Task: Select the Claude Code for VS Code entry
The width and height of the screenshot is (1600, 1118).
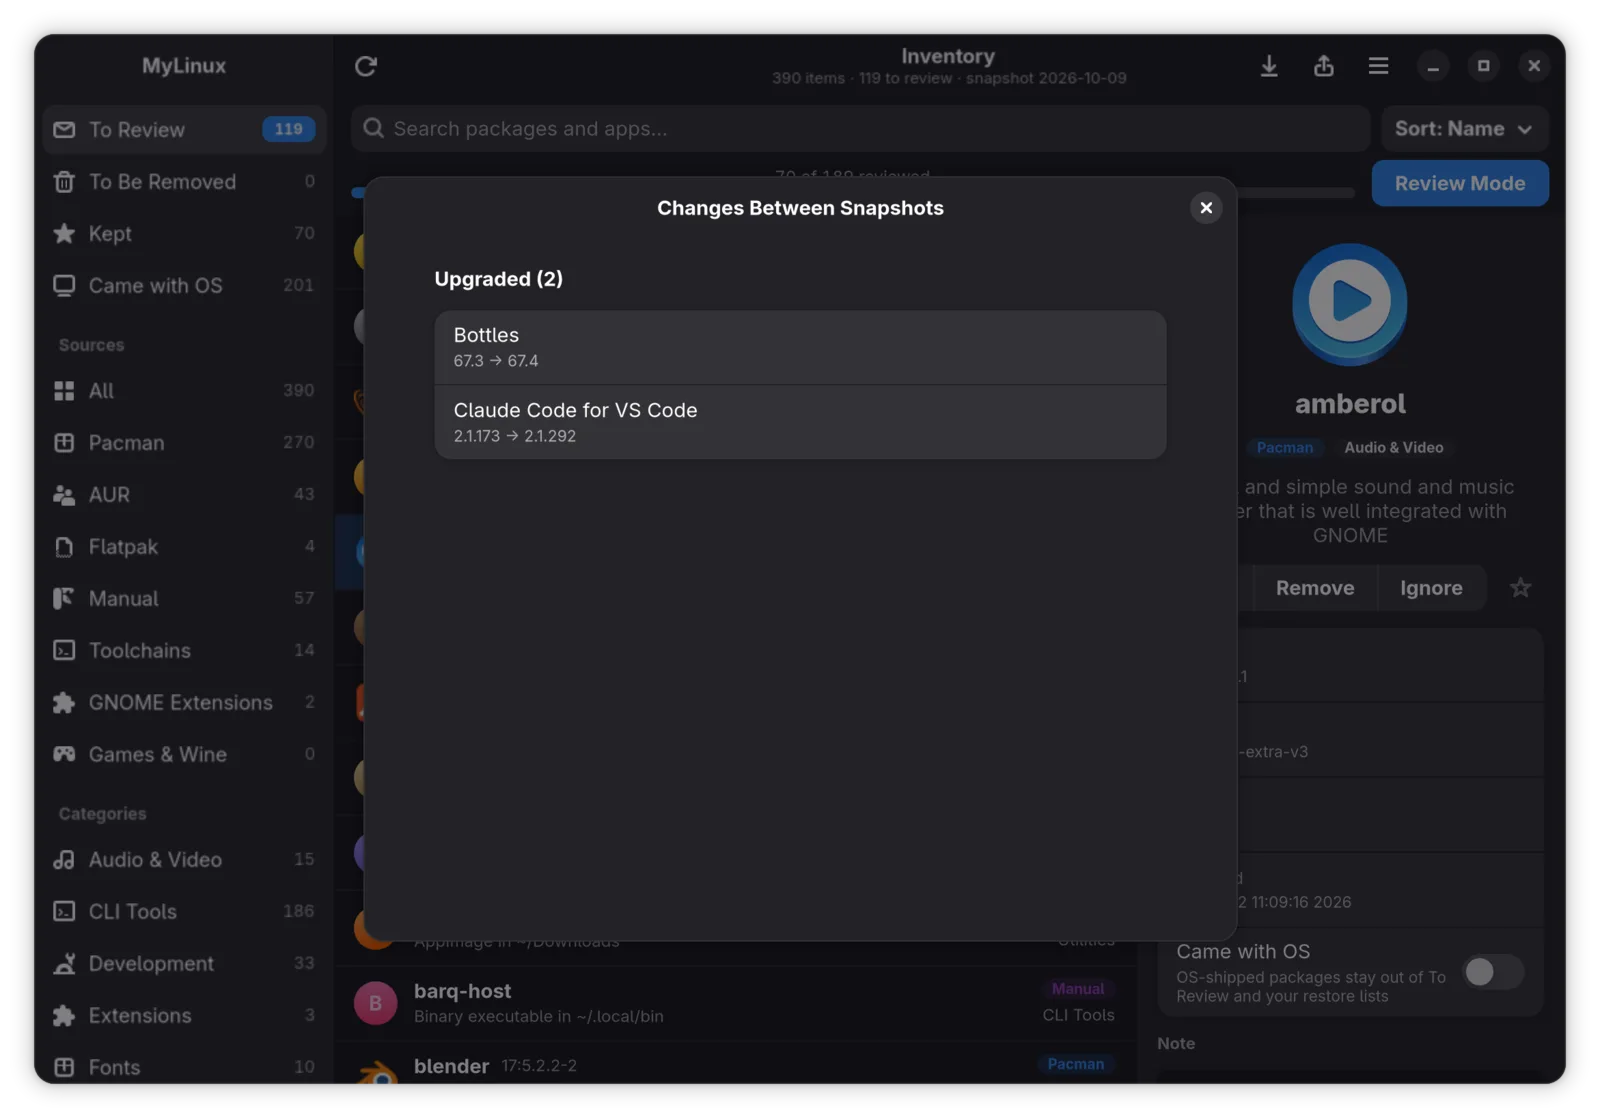Action: (800, 422)
